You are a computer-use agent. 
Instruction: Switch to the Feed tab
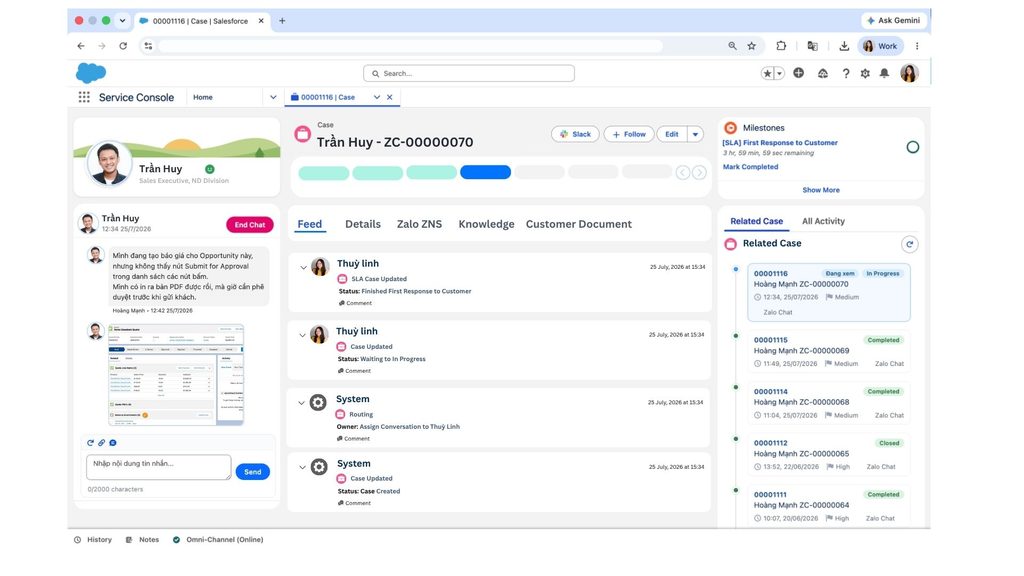310,224
